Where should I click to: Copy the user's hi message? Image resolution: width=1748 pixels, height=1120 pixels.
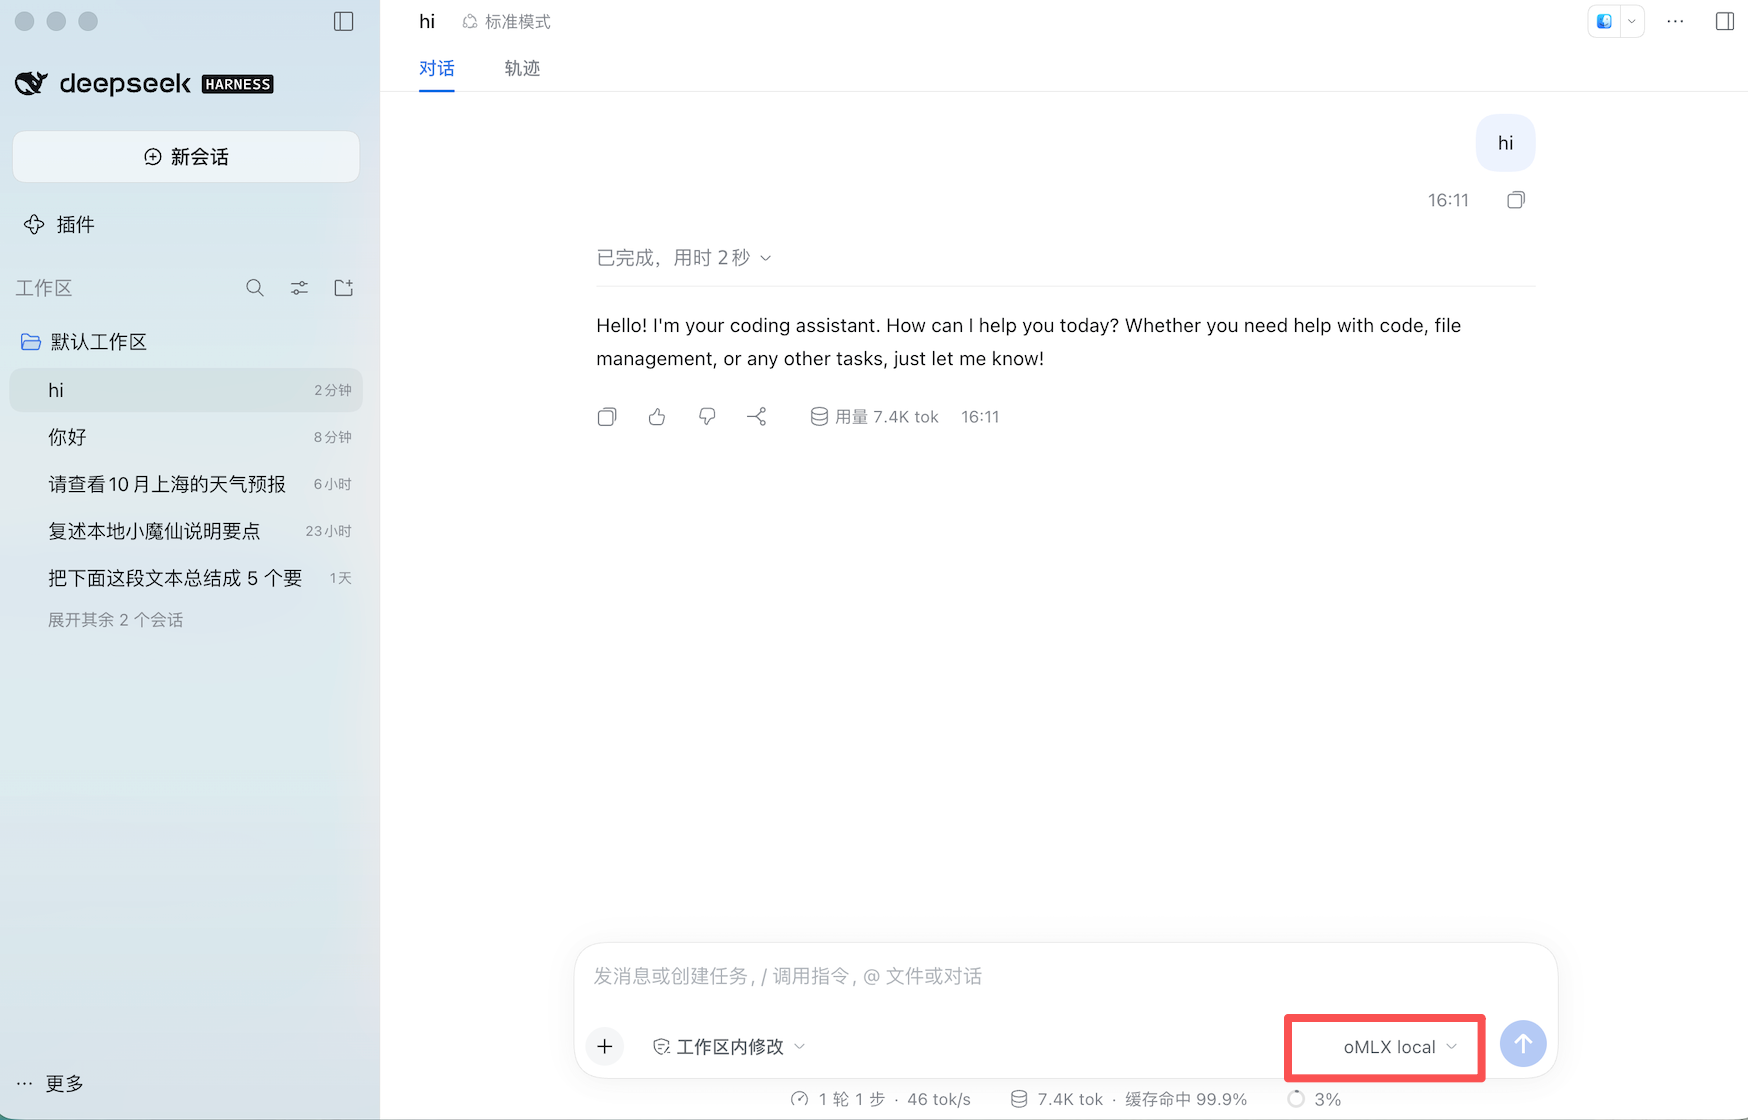click(x=1516, y=200)
